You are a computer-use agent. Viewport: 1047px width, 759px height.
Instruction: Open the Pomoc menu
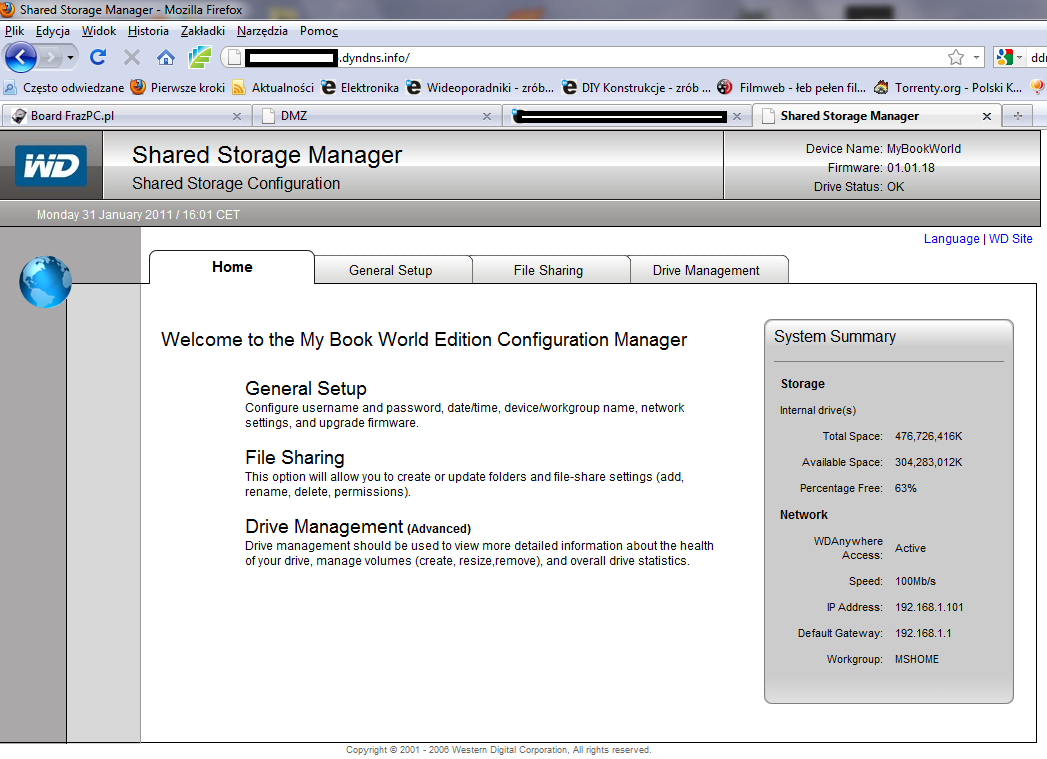pyautogui.click(x=319, y=31)
